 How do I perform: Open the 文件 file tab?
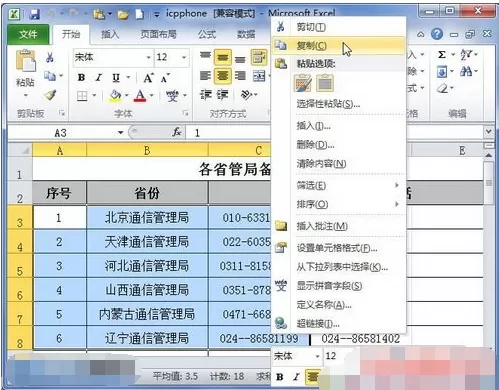point(28,34)
